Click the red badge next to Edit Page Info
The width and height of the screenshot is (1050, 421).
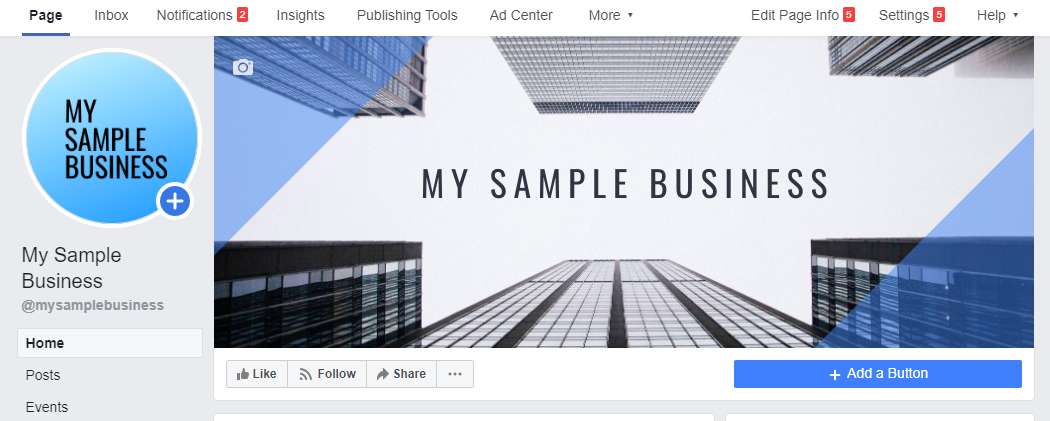pos(849,15)
